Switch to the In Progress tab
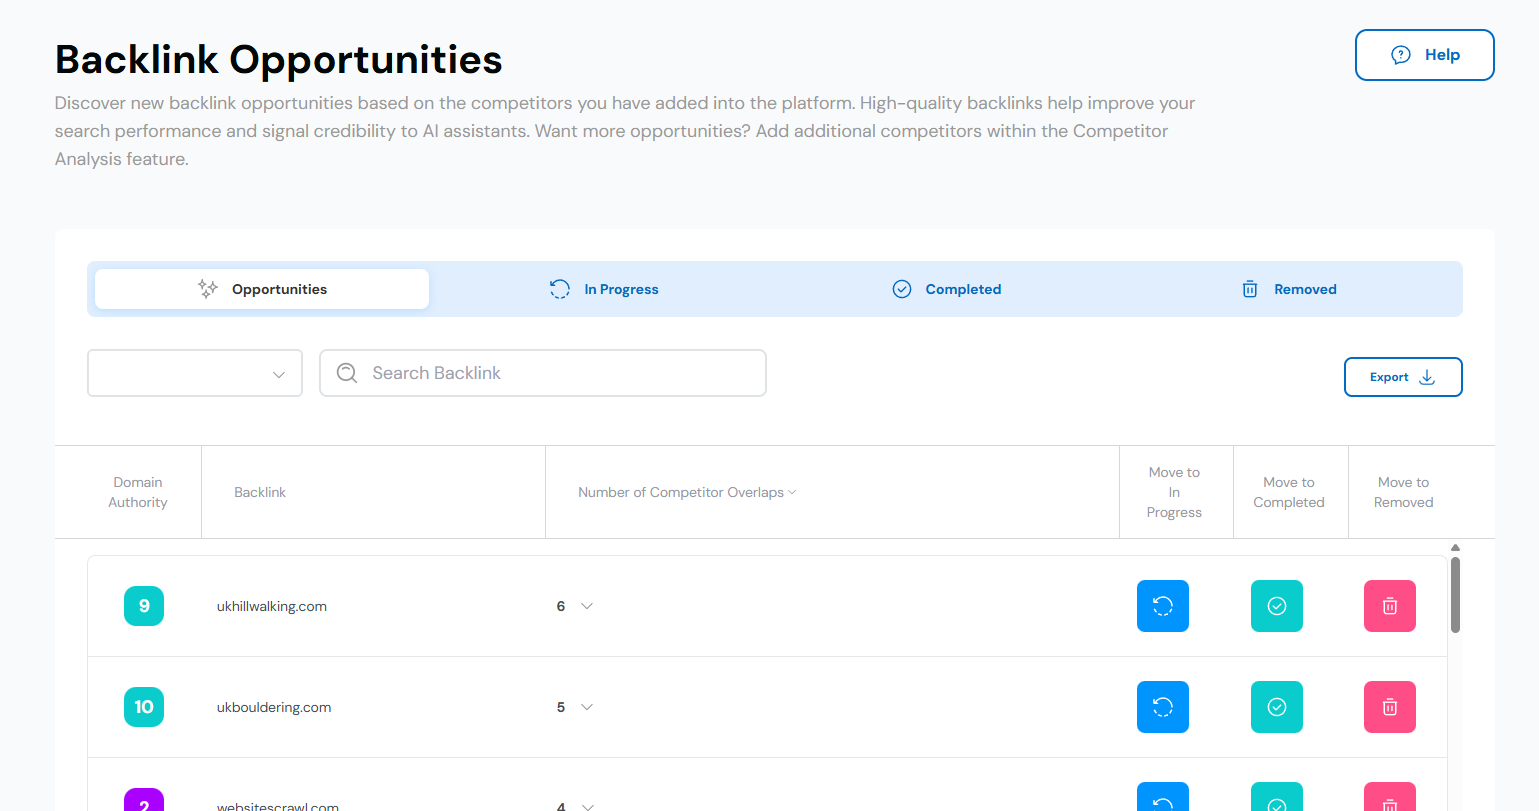Screen dimensions: 1539x811 point(604,289)
